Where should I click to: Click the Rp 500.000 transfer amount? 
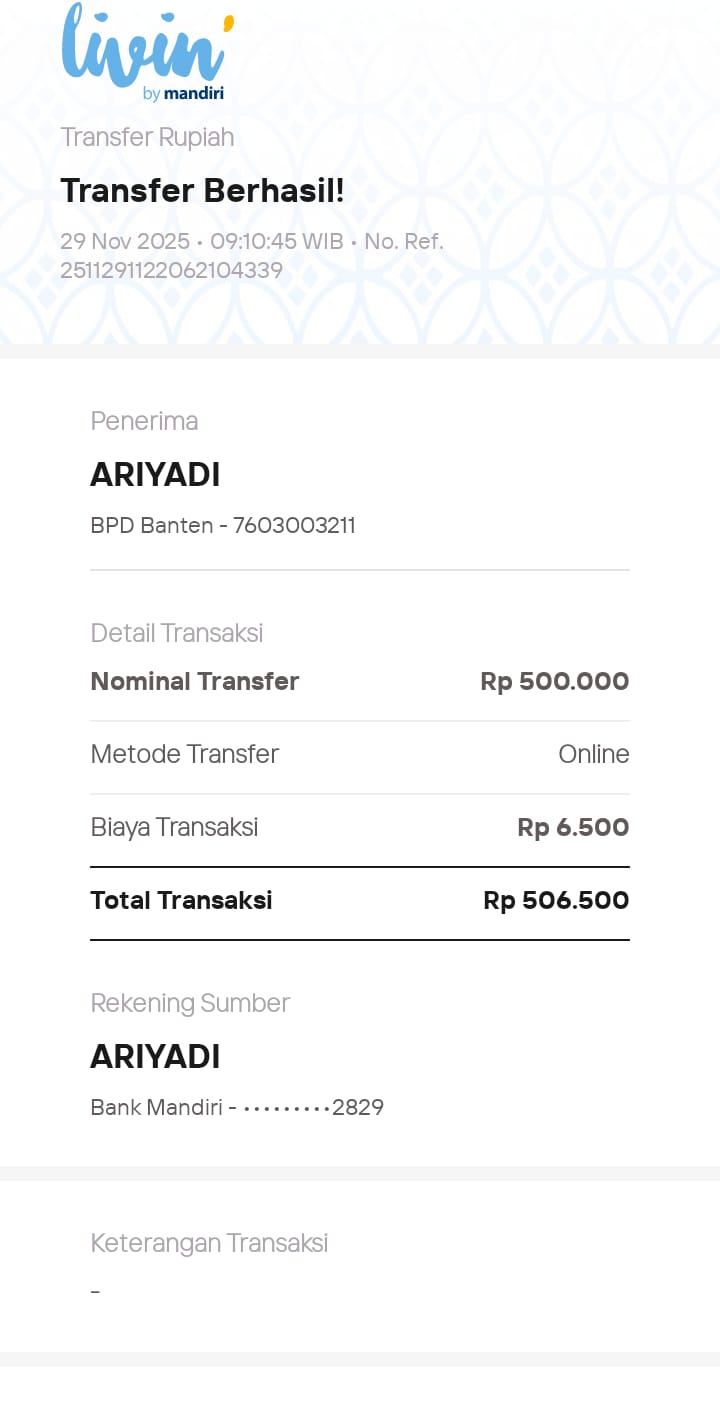tap(554, 681)
